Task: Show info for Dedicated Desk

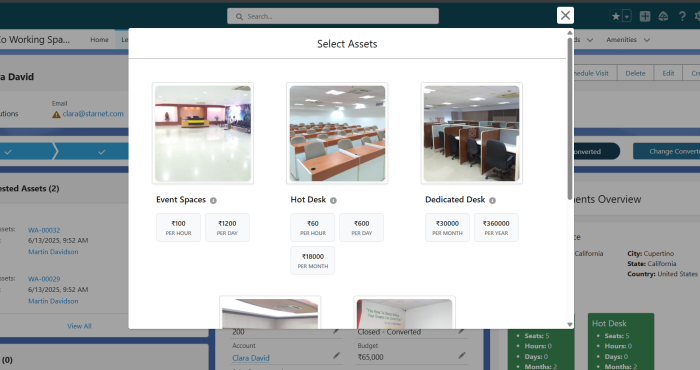Action: point(492,200)
